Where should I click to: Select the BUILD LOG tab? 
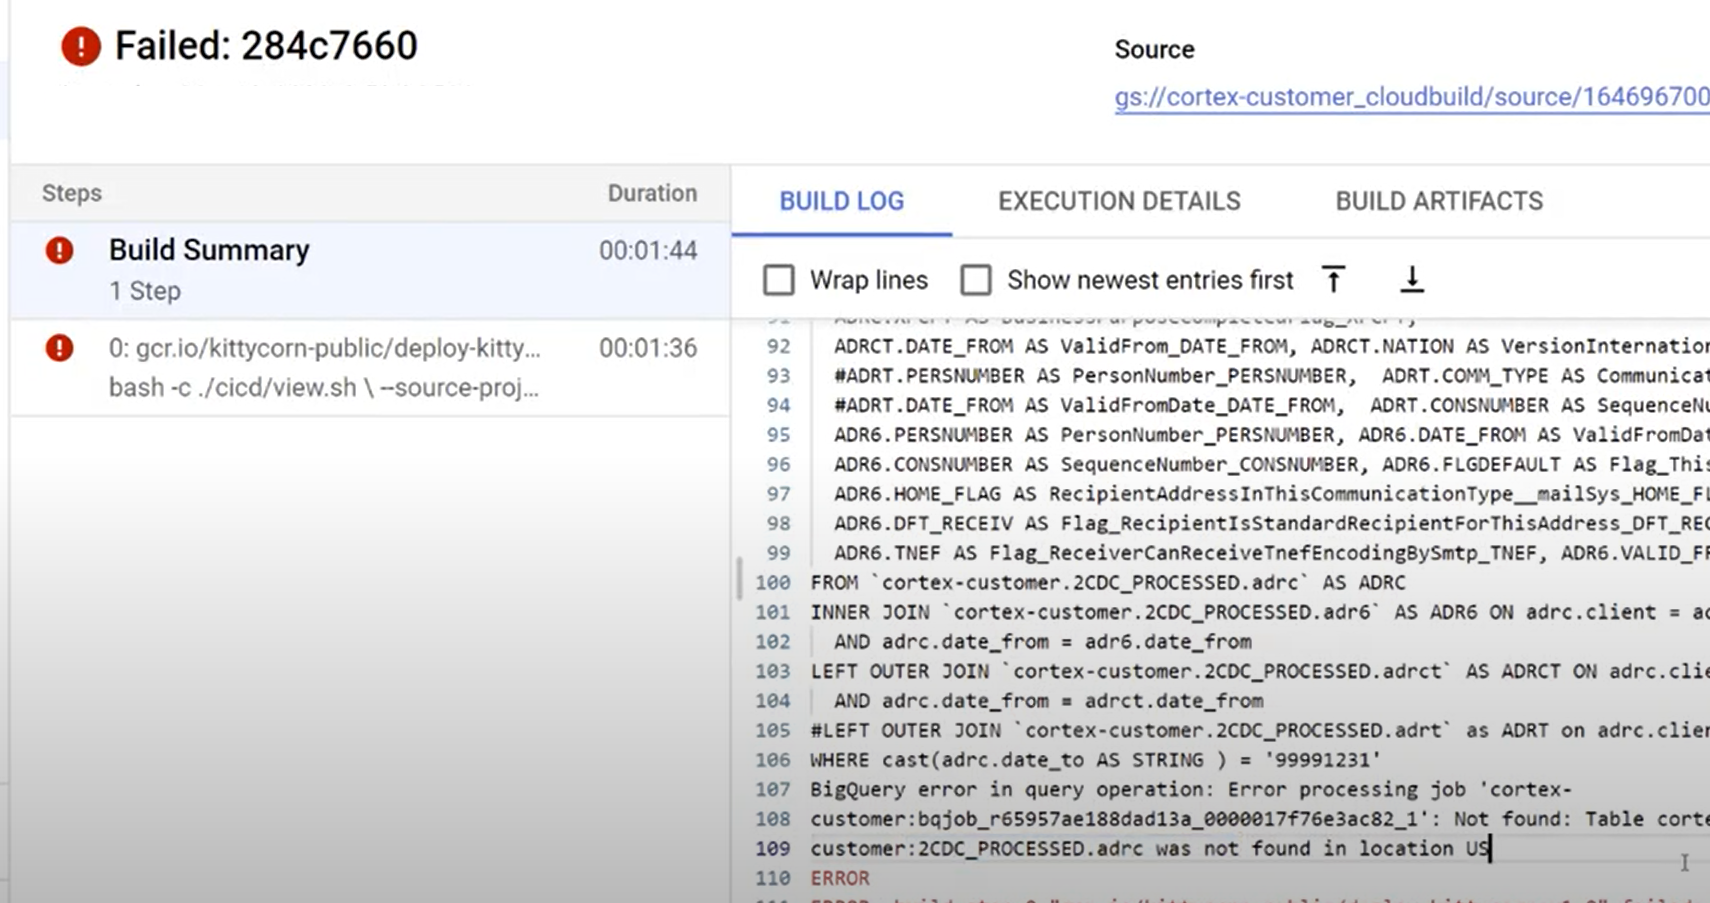(841, 201)
